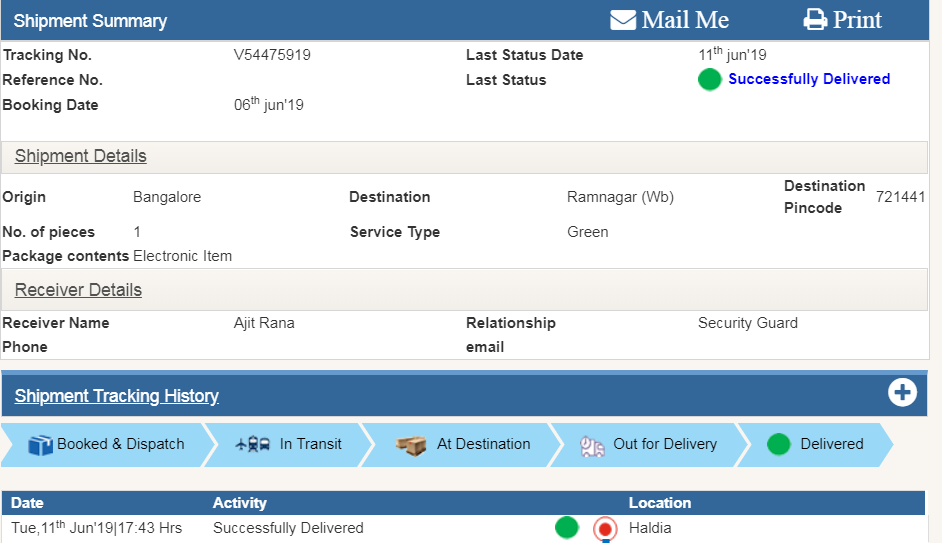
Task: Select the Booked & Dispatch stage
Action: pyautogui.click(x=120, y=445)
